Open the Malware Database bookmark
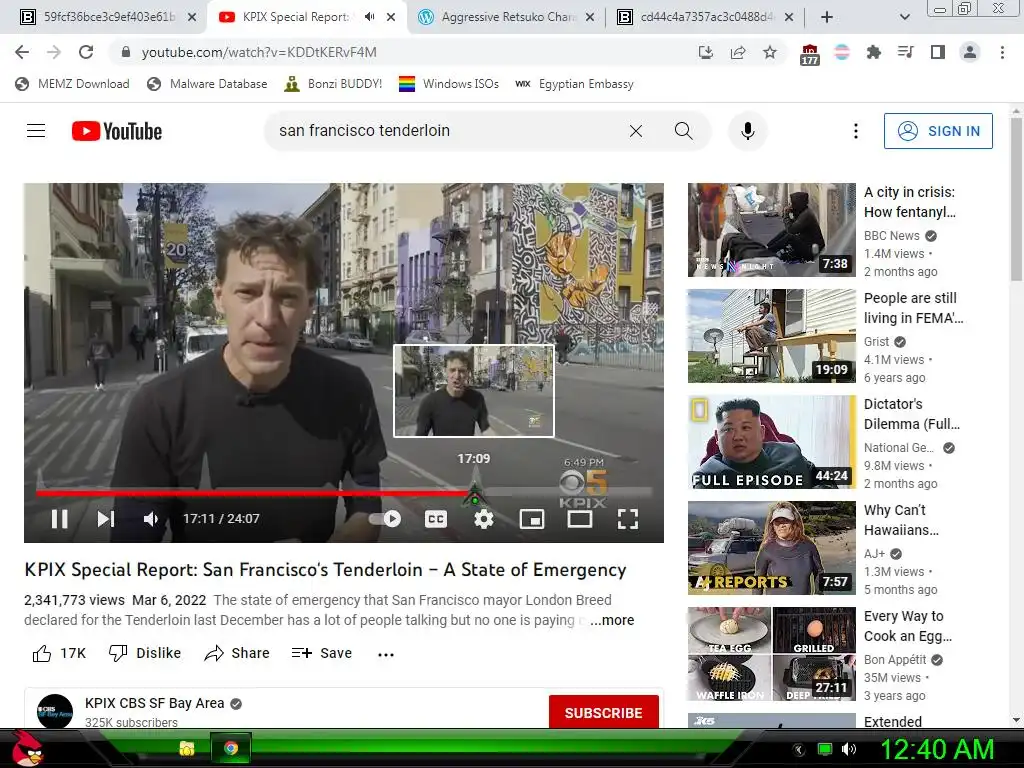 point(207,84)
